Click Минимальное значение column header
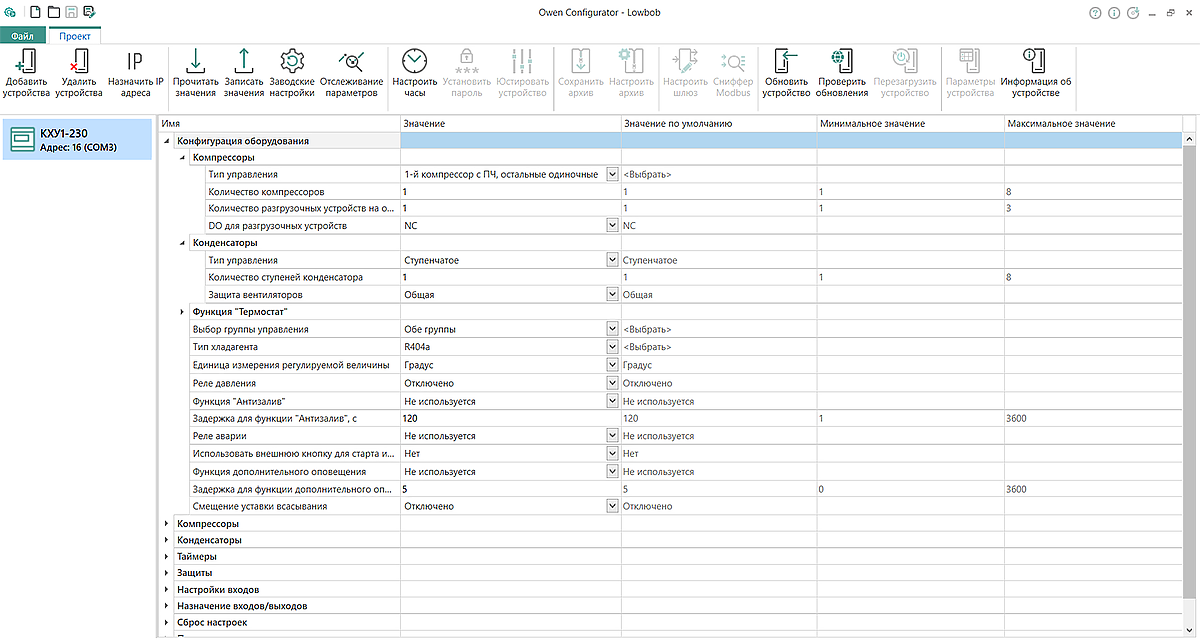The image size is (1200, 640). (910, 123)
